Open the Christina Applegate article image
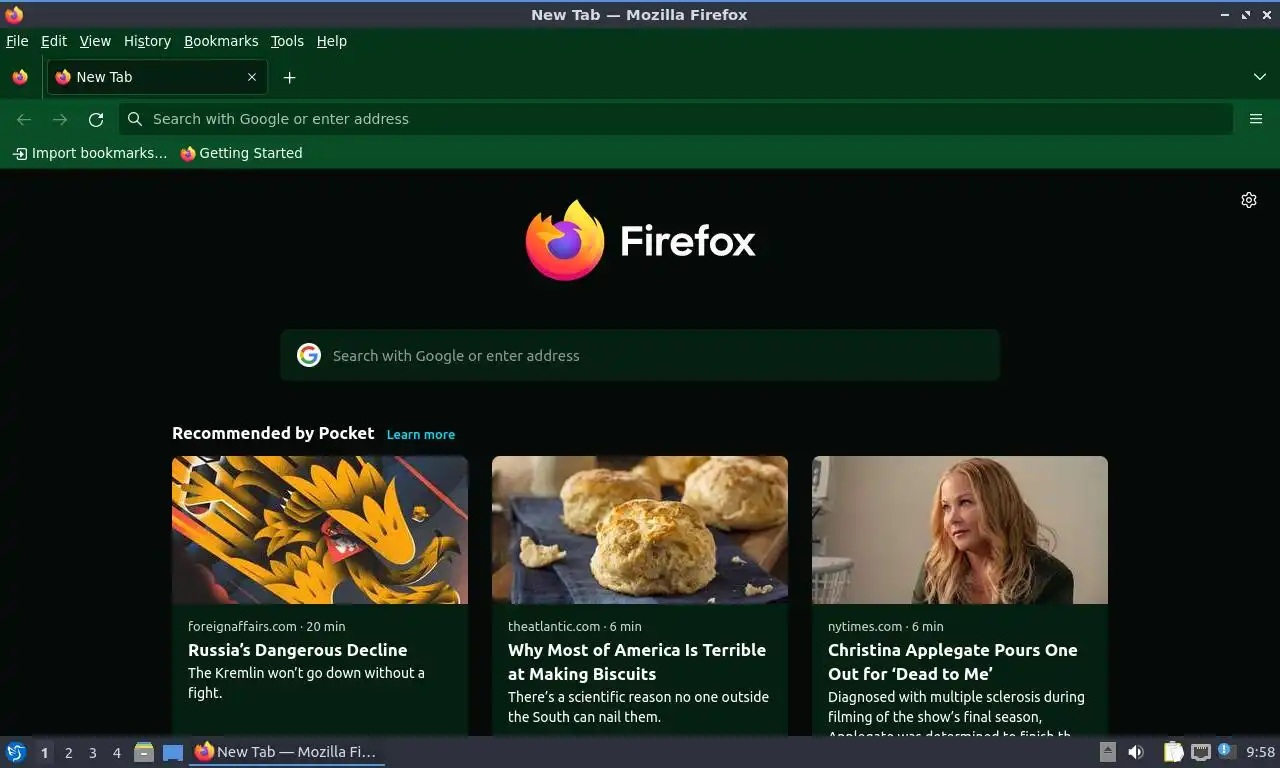The image size is (1280, 768). [x=960, y=530]
